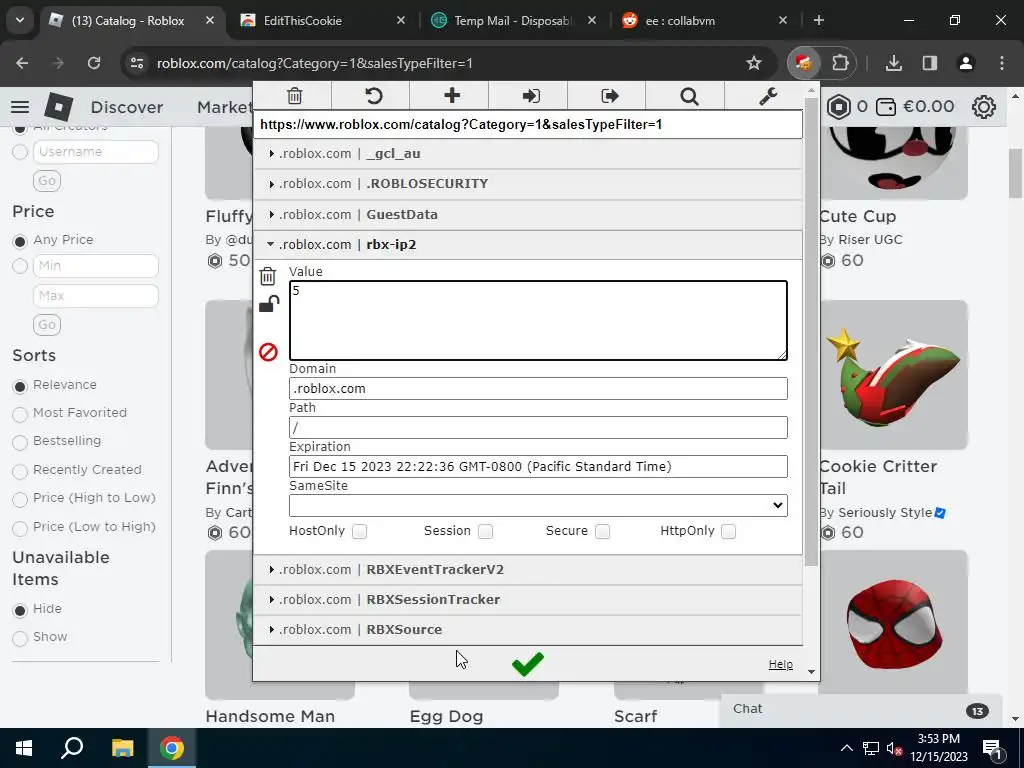Viewport: 1024px width, 768px height.
Task: Block the rbx-ip2 cookie red circle icon
Action: click(268, 352)
